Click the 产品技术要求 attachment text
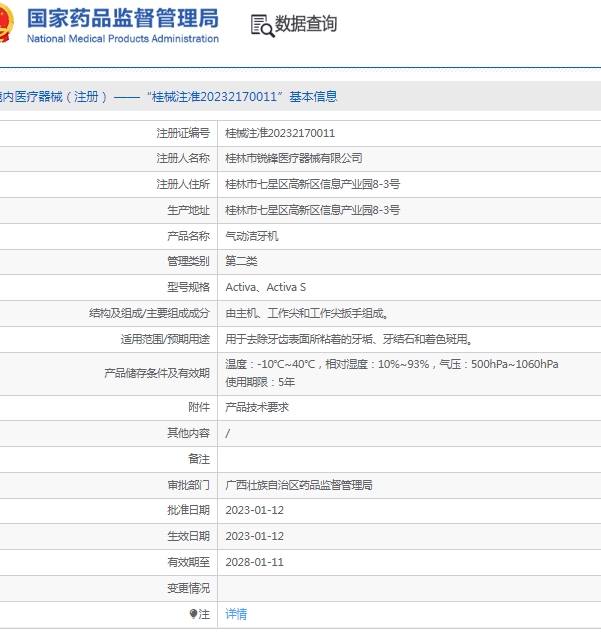 (x=257, y=407)
